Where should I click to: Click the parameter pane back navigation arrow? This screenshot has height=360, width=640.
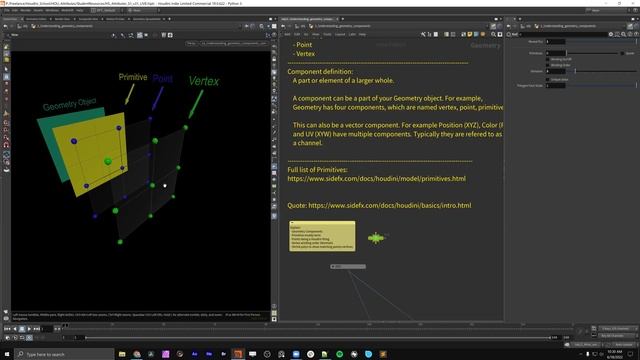coord(509,26)
